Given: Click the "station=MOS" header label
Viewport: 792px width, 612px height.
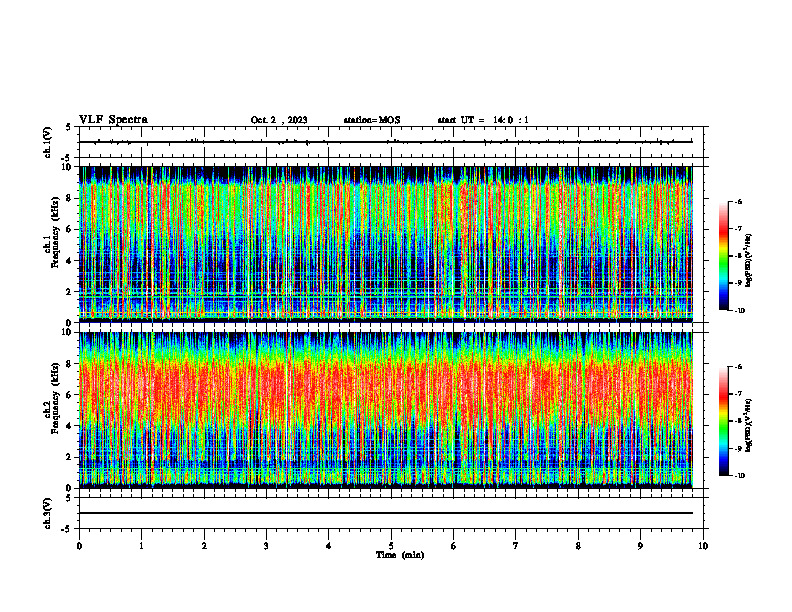Looking at the screenshot, I should 372,120.
